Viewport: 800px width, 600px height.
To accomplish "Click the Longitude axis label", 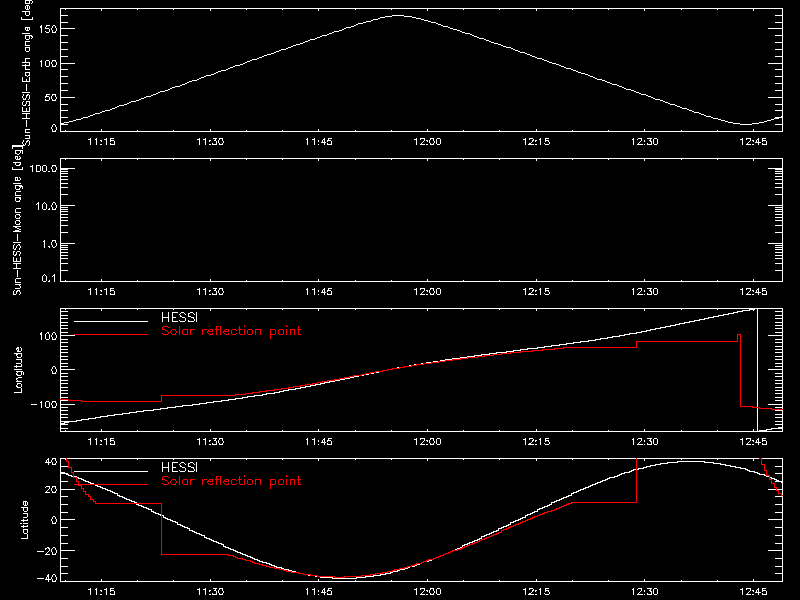I will click(x=18, y=370).
